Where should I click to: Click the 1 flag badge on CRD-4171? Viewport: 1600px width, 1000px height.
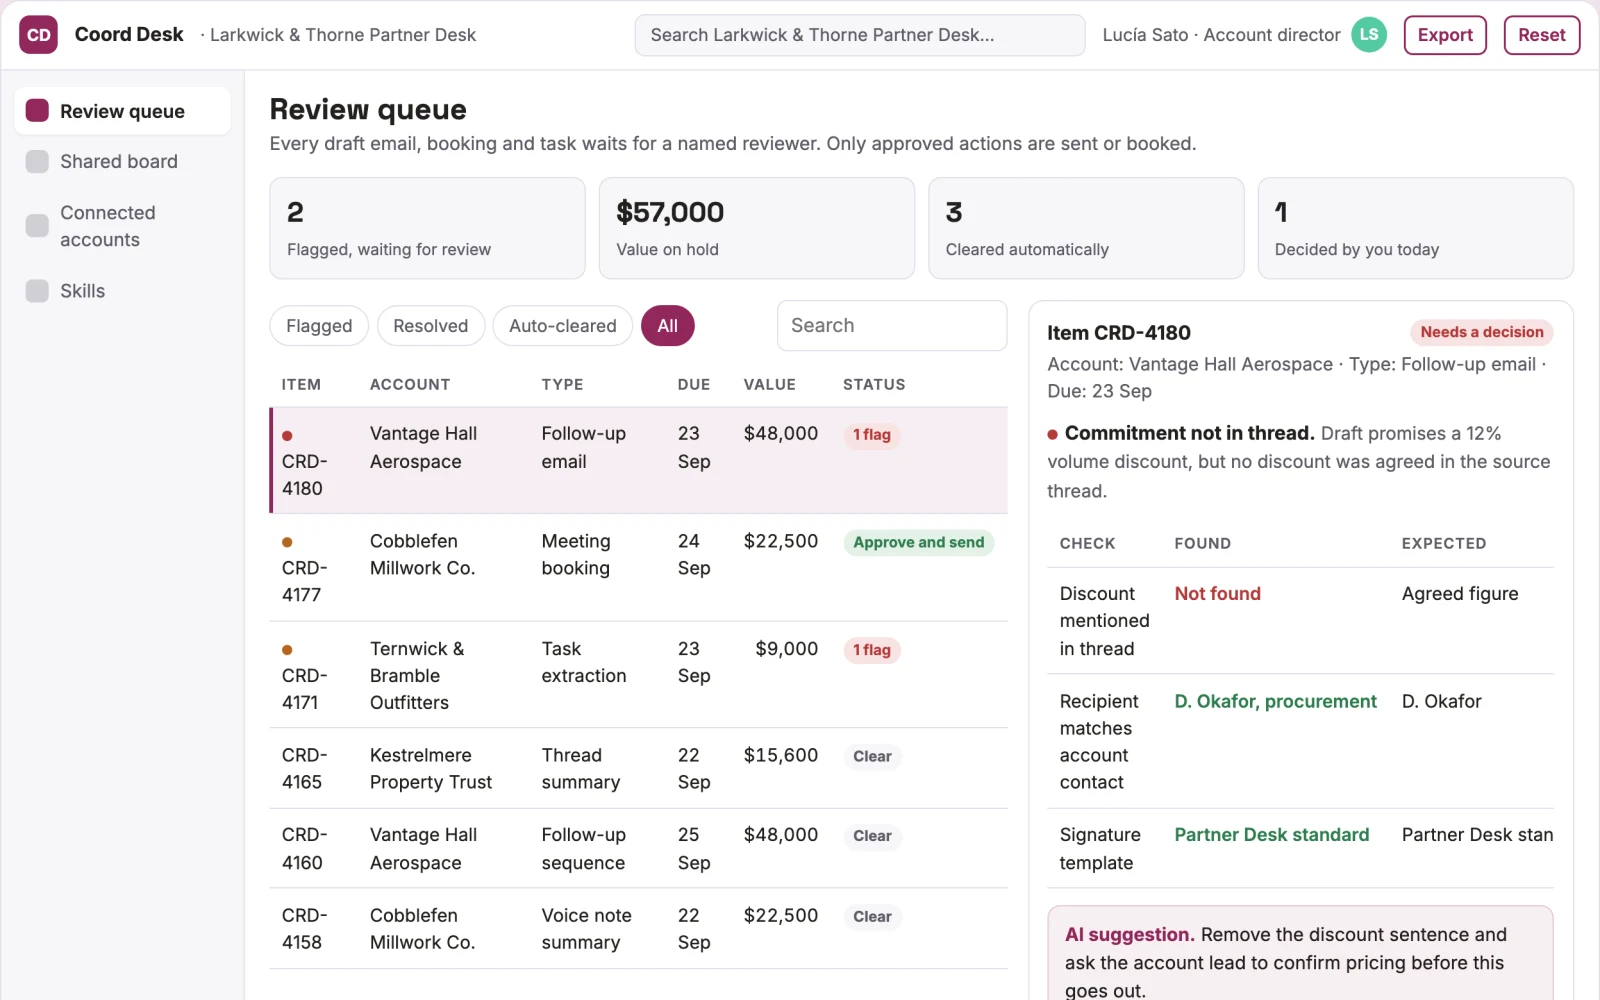tap(872, 650)
